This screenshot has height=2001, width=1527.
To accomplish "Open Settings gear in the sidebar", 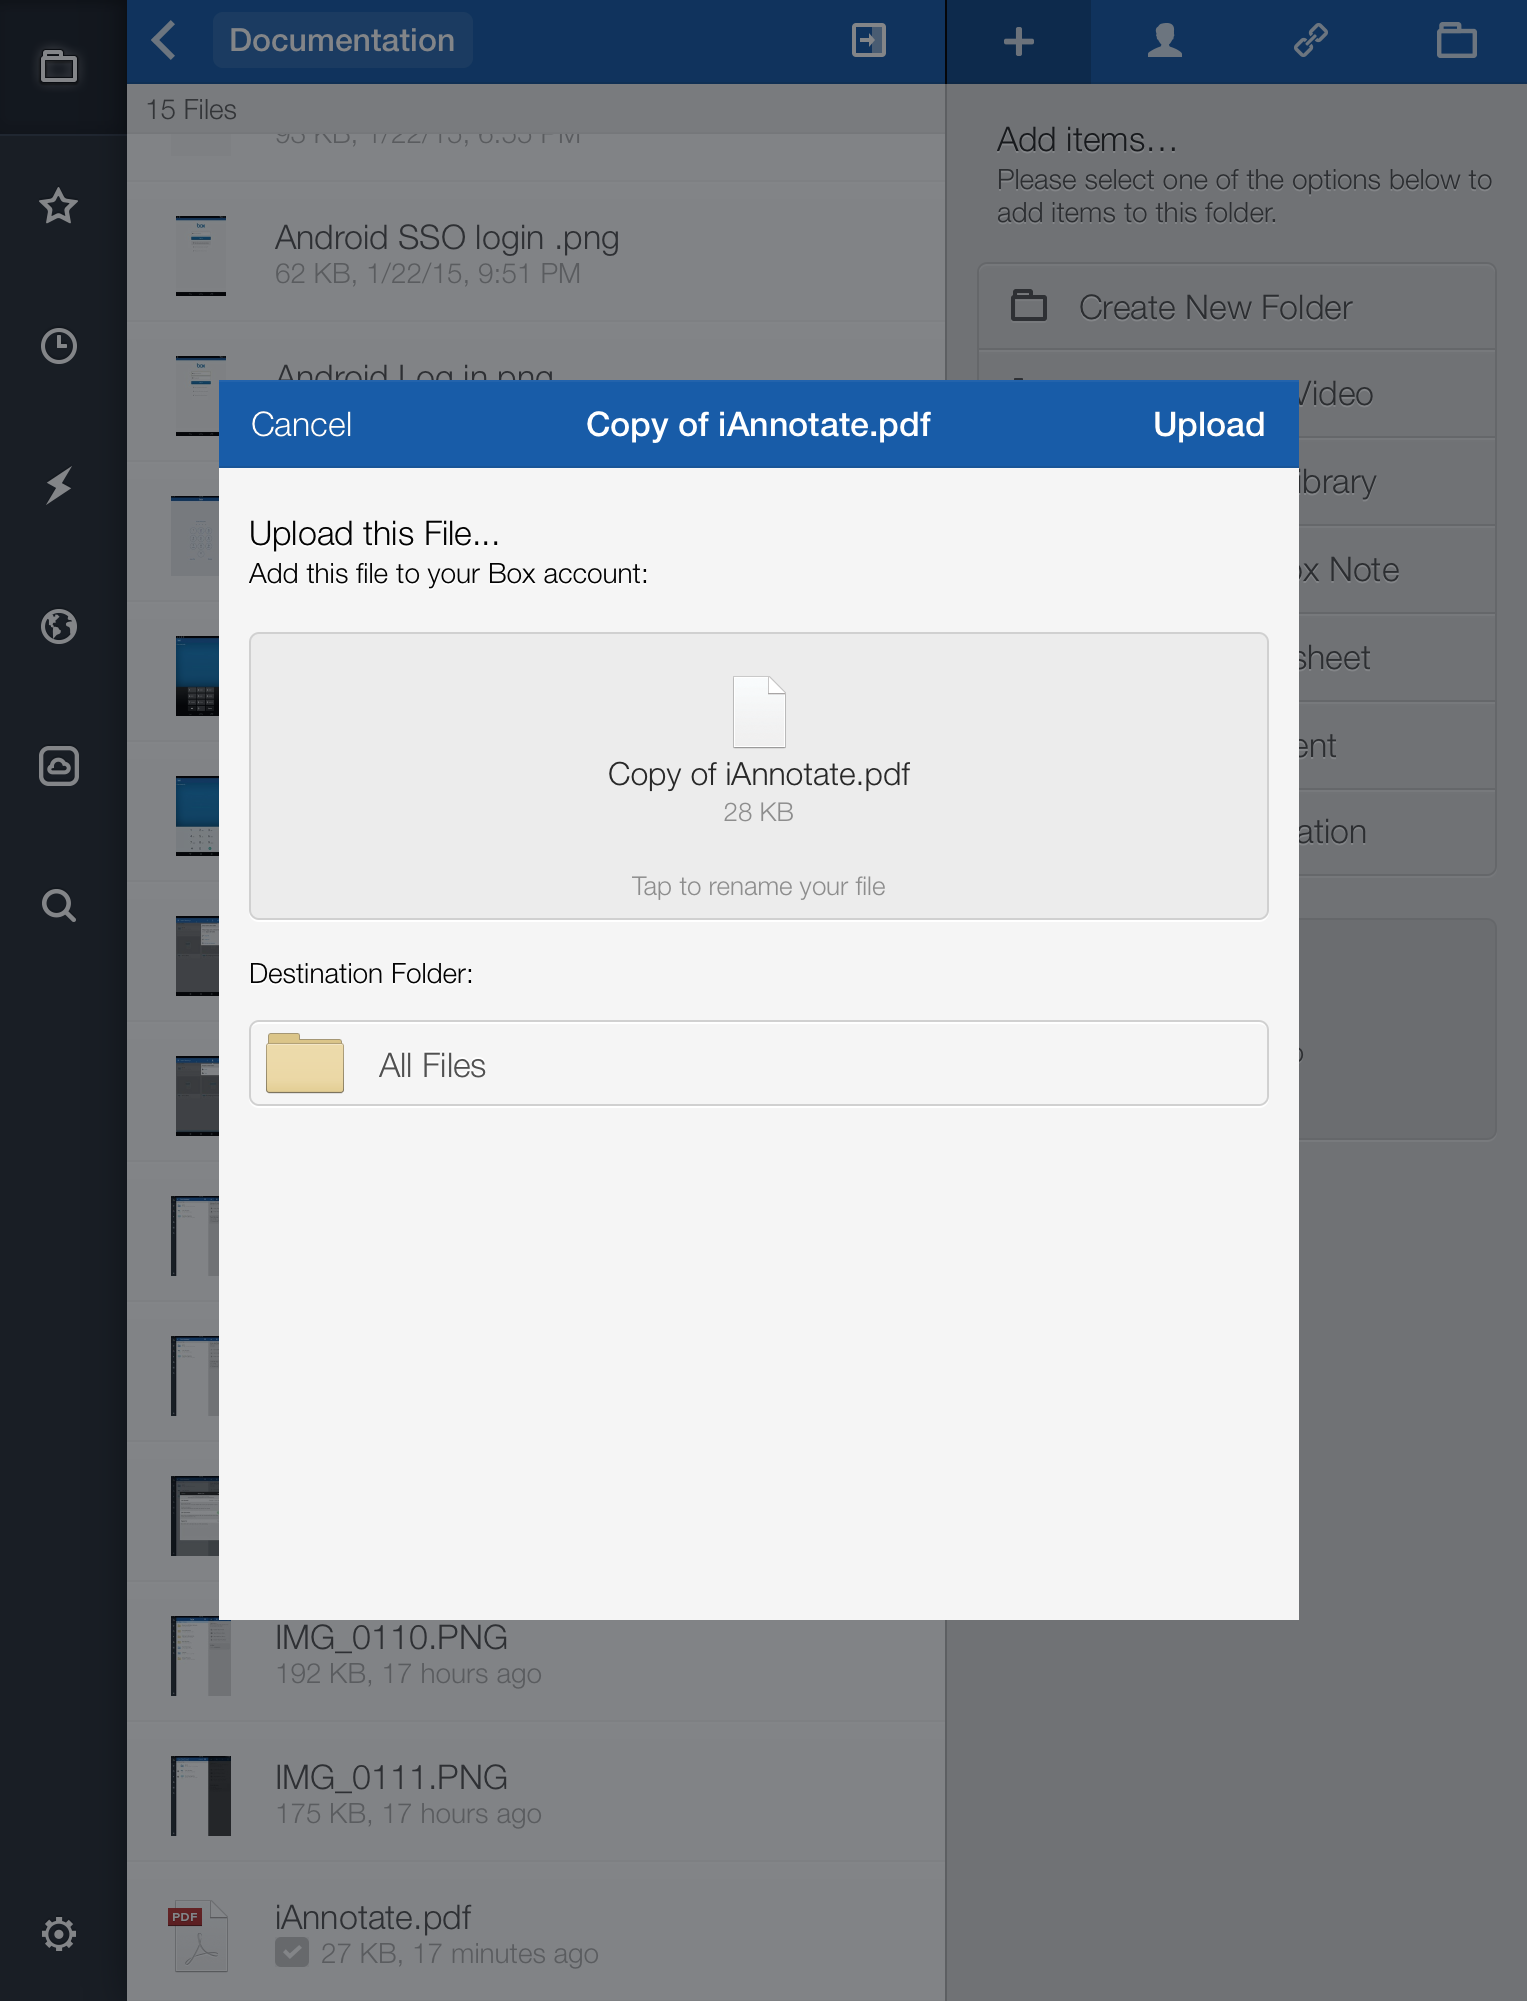I will click(59, 1933).
